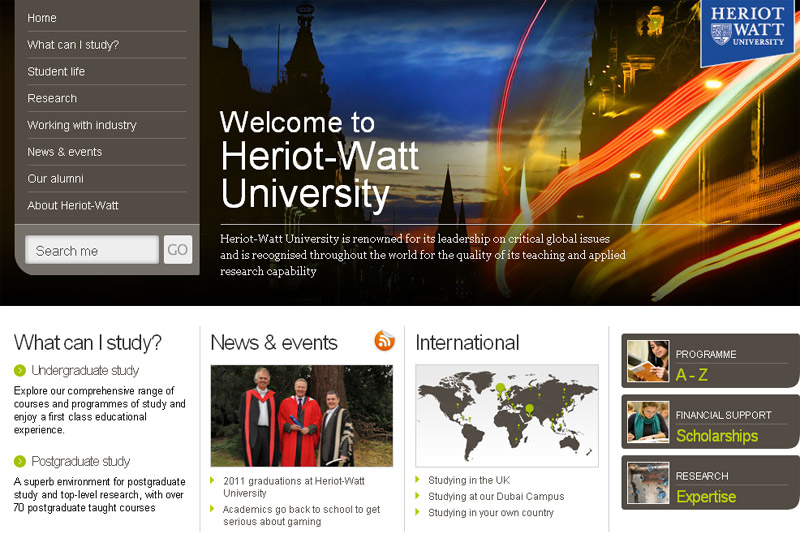Image resolution: width=800 pixels, height=547 pixels.
Task: Click the Heriot-Watt University logo
Action: 747,30
